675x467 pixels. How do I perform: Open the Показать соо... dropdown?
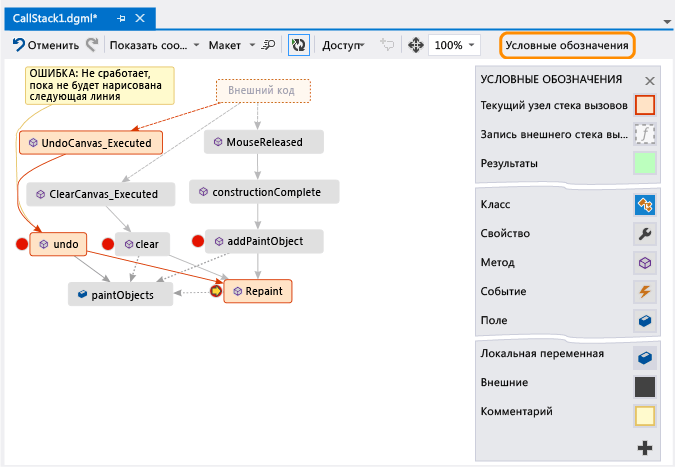click(154, 45)
